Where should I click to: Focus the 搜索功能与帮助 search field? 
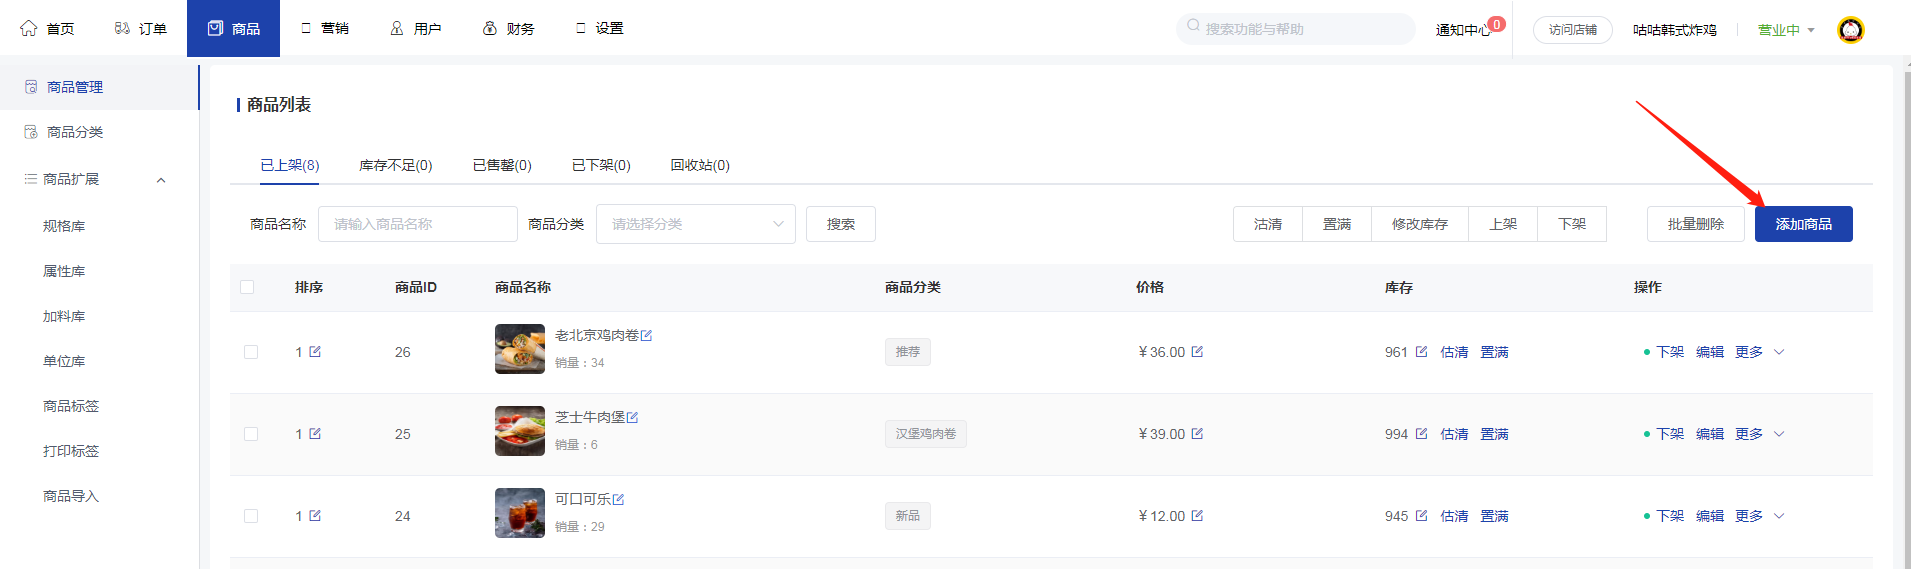point(1296,29)
